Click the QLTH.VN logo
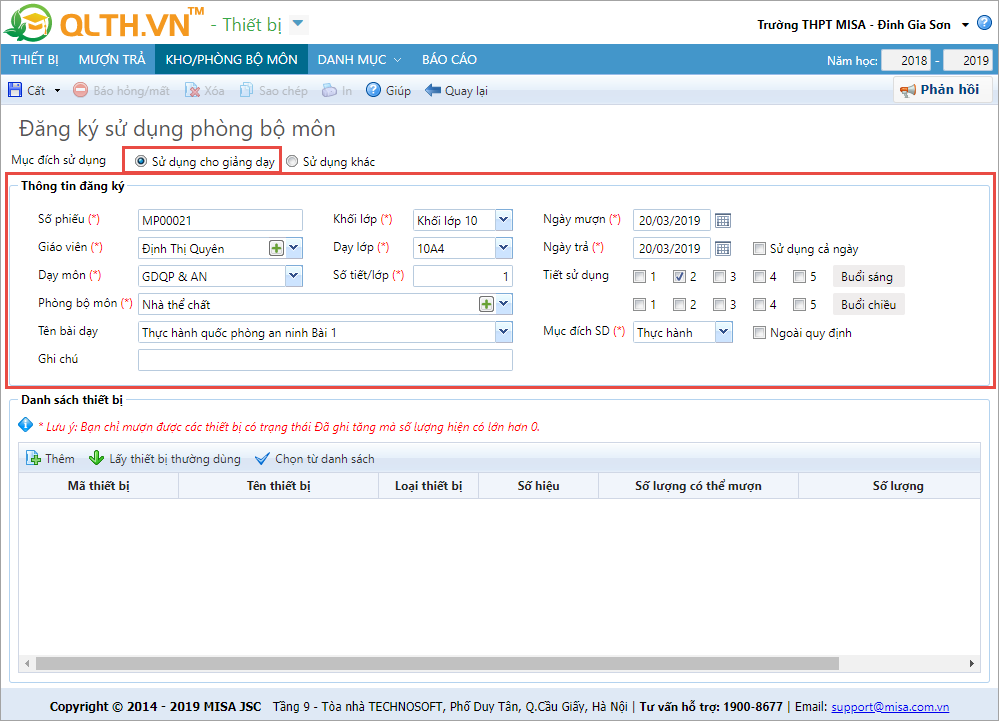This screenshot has height=721, width=999. 105,23
